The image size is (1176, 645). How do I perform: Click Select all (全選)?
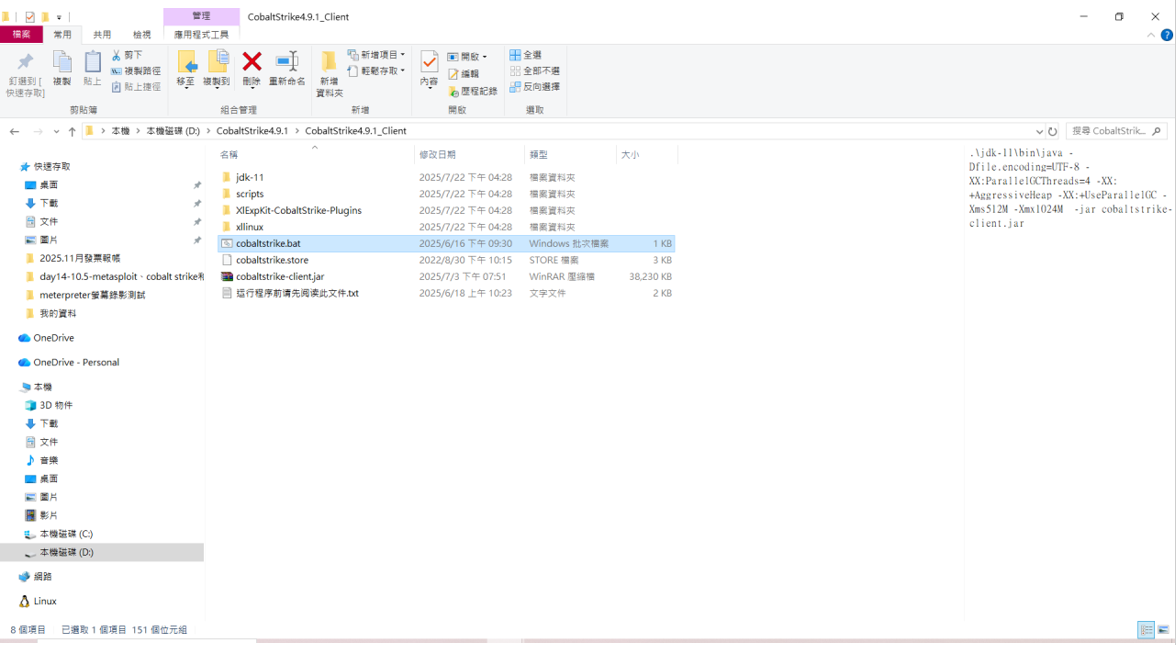526,55
